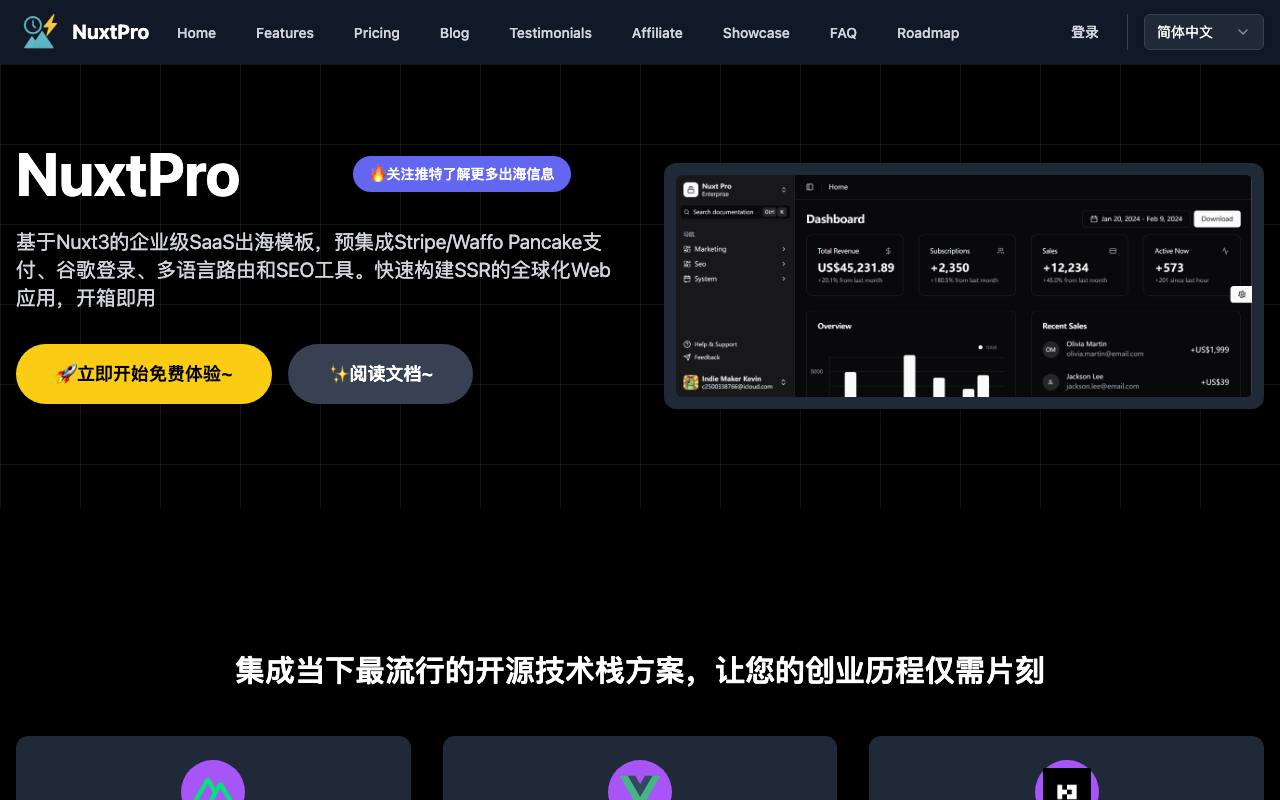The width and height of the screenshot is (1280, 800).
Task: Open the FAQ nav item
Action: point(843,33)
